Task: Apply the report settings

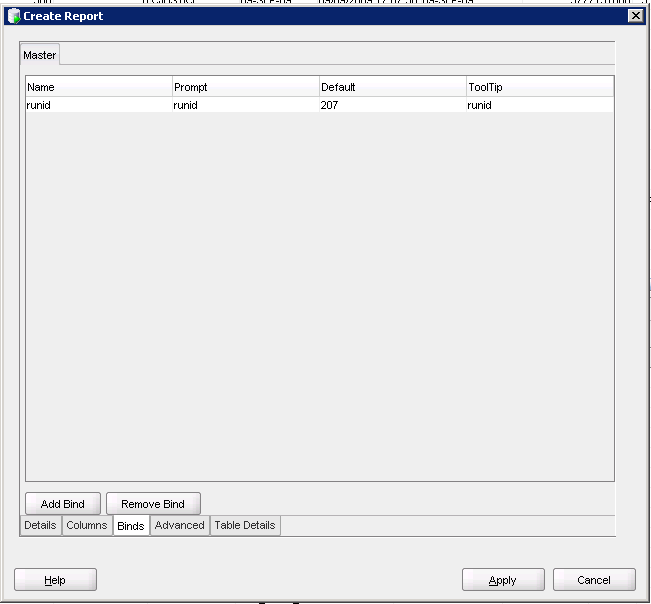Action: 503,580
